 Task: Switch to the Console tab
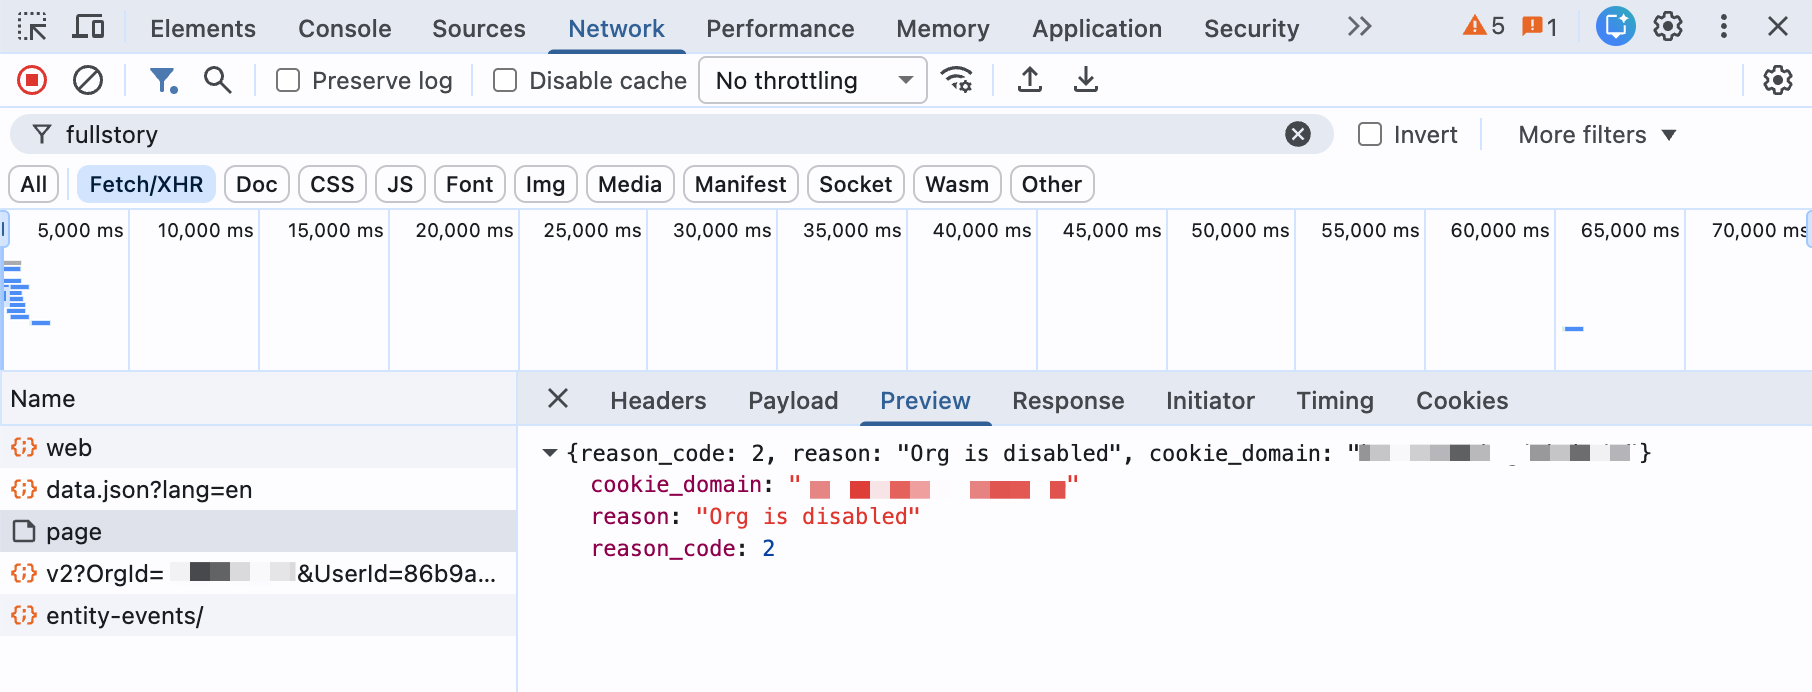(344, 28)
